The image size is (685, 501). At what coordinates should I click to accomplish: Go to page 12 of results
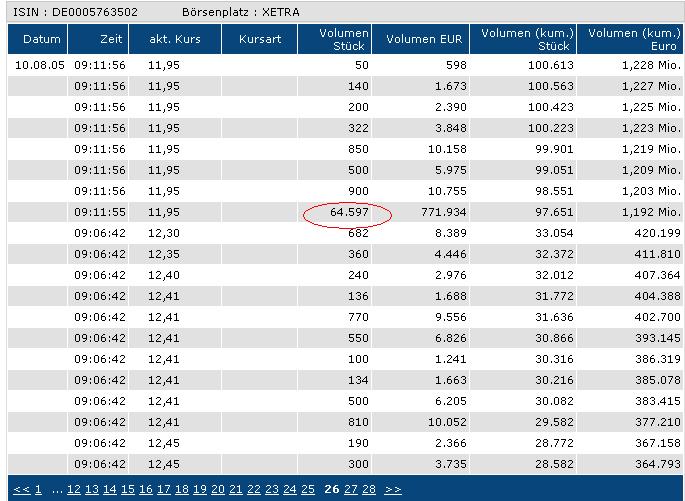(x=73, y=489)
